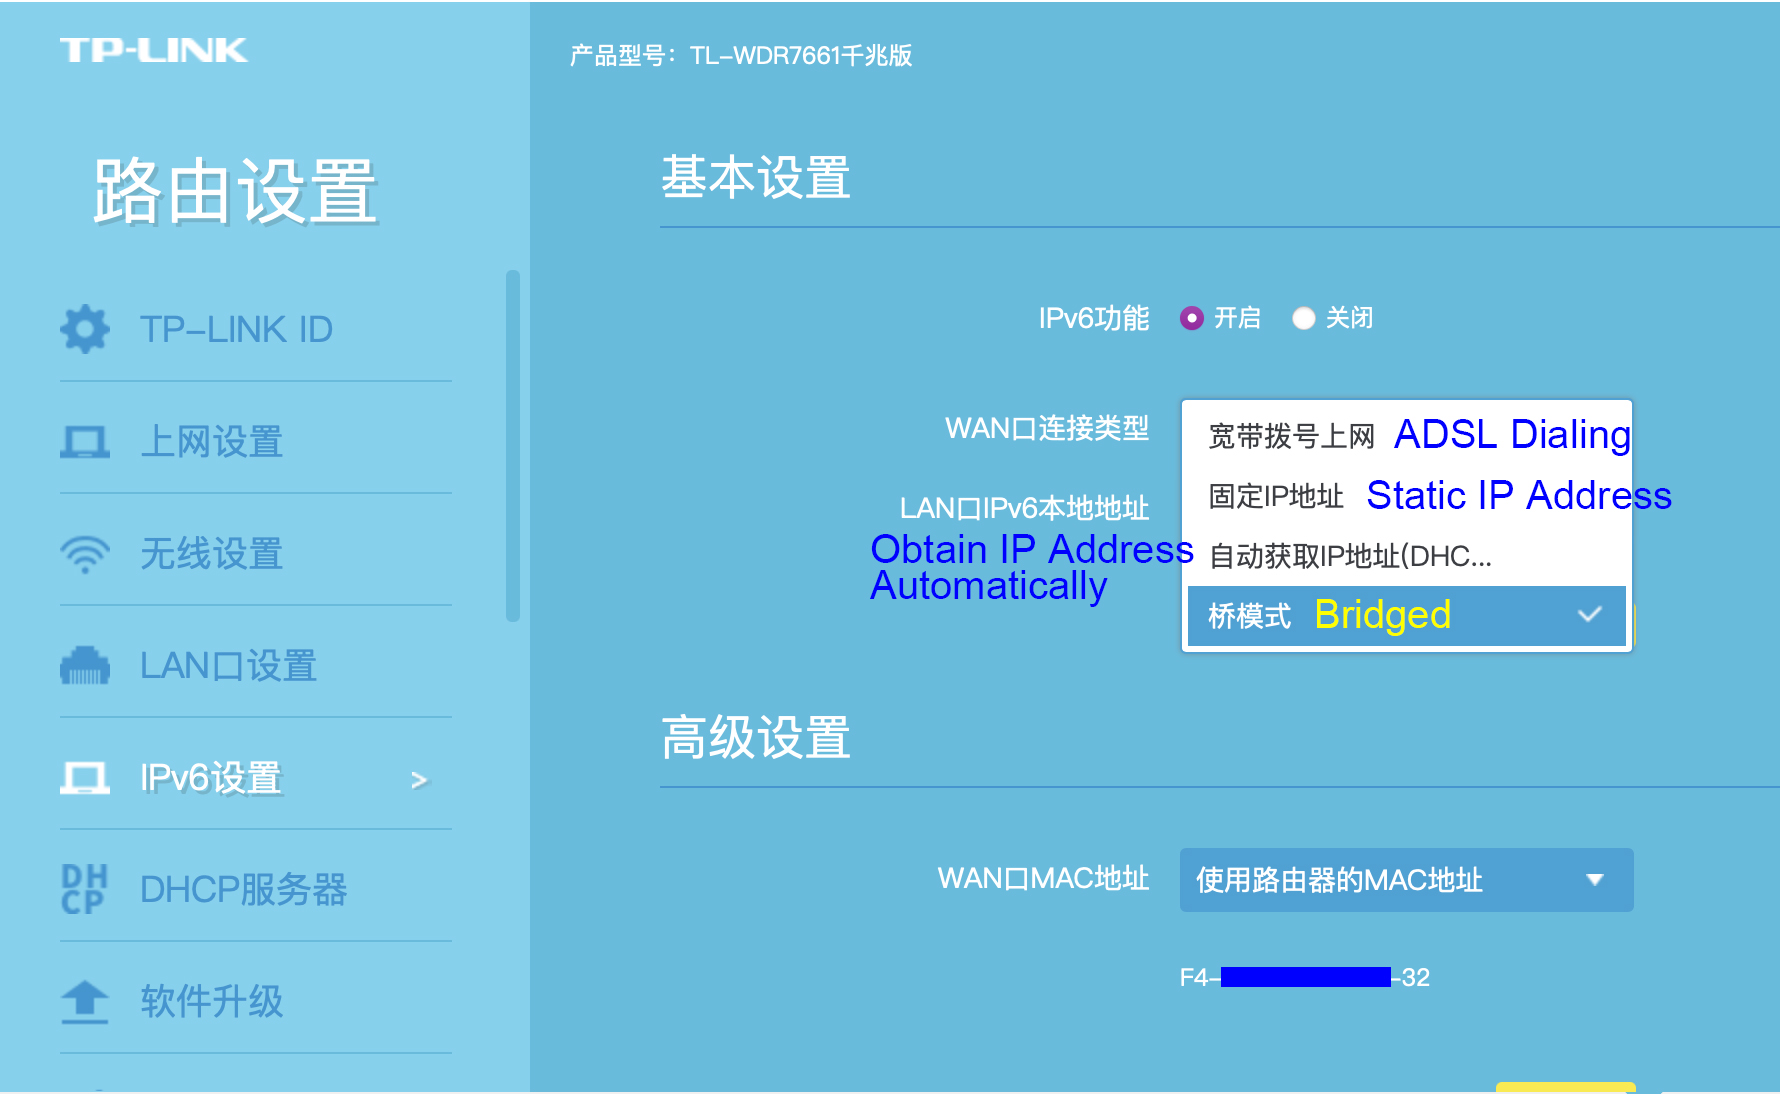Open the DHCP服务器 menu item
Viewport: 1780px width, 1094px height.
coord(256,889)
